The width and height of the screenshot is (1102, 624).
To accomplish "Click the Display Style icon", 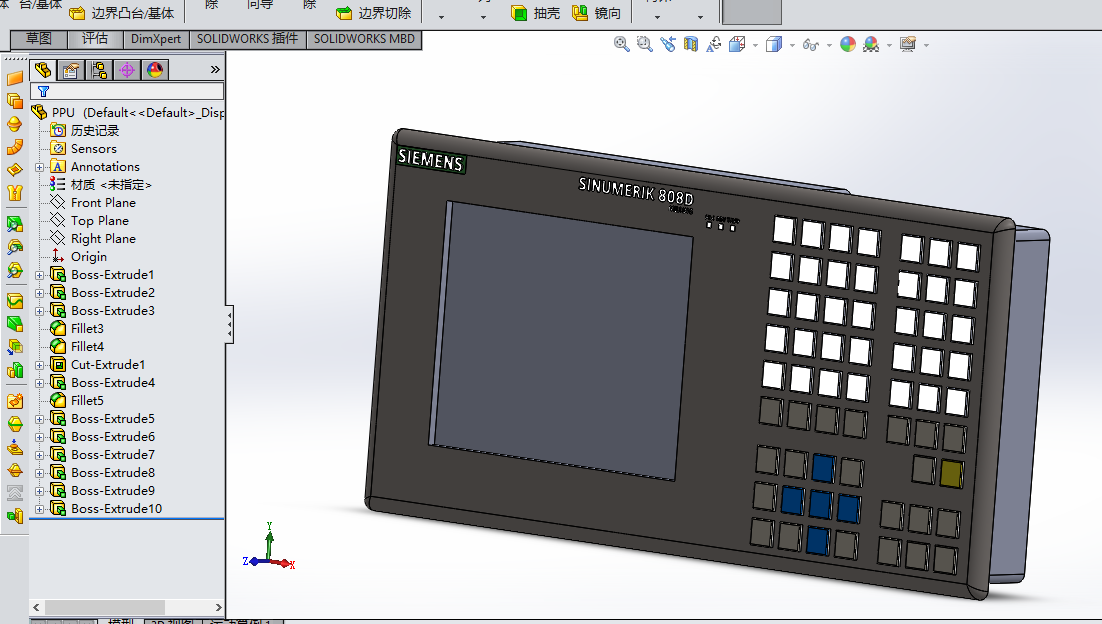I will [774, 44].
